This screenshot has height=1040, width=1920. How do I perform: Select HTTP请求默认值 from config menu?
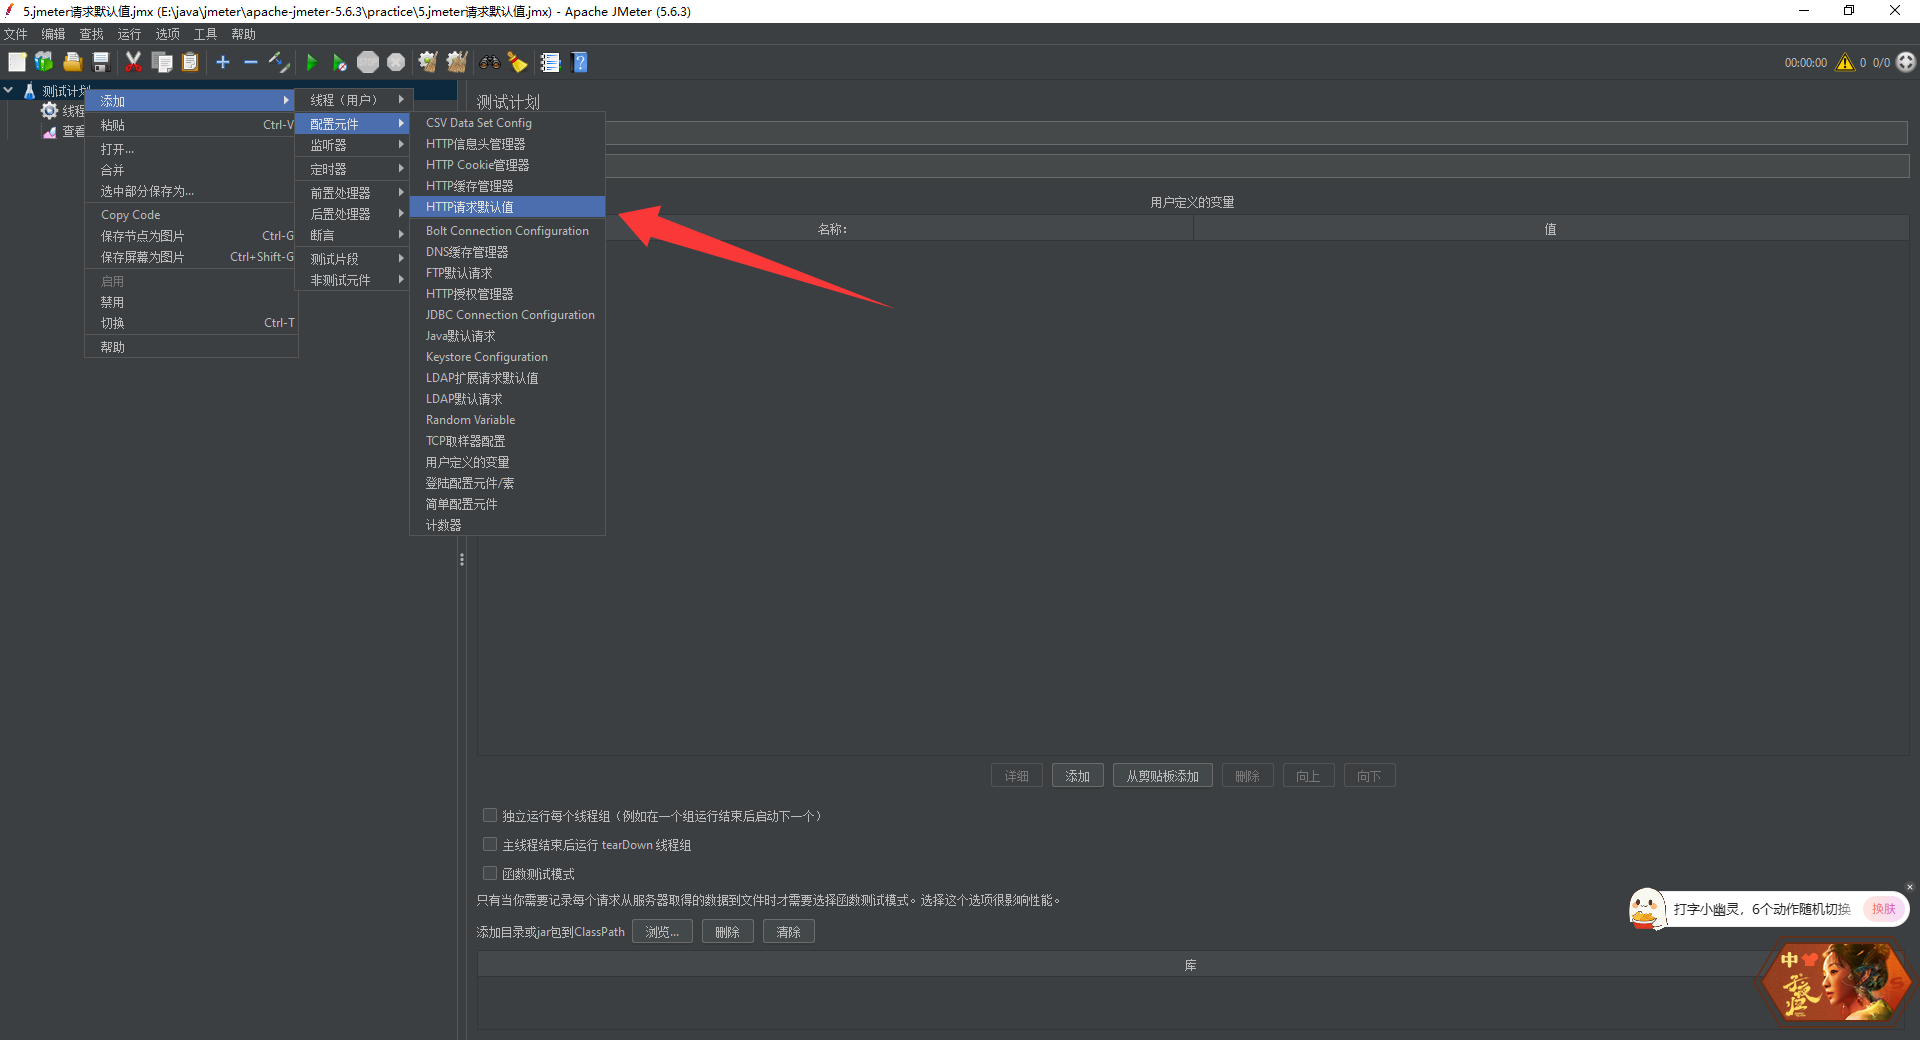[507, 207]
